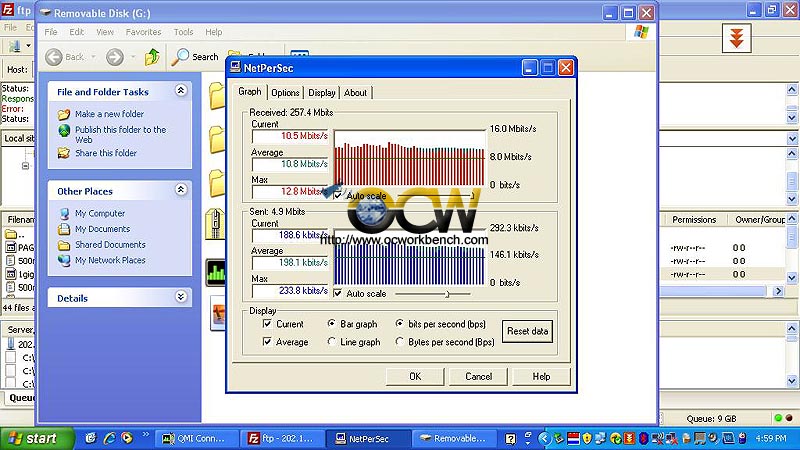Open the Favorites menu in Explorer
This screenshot has height=450, width=800.
point(143,32)
